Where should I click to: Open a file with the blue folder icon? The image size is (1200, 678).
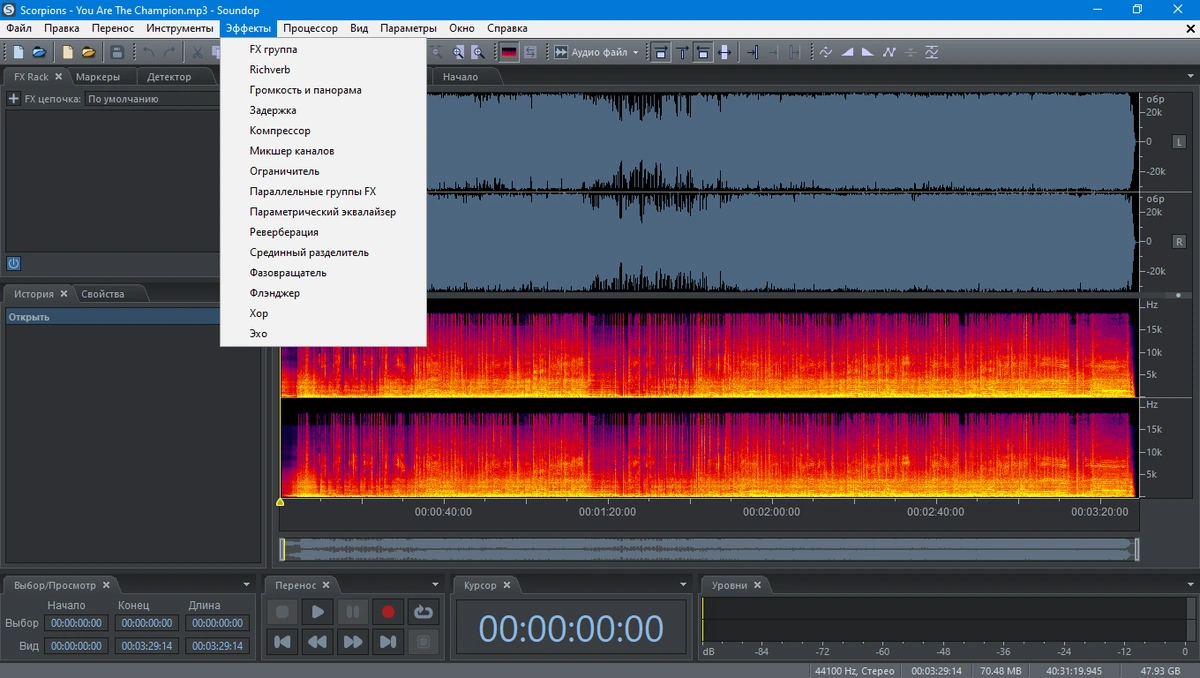coord(39,52)
